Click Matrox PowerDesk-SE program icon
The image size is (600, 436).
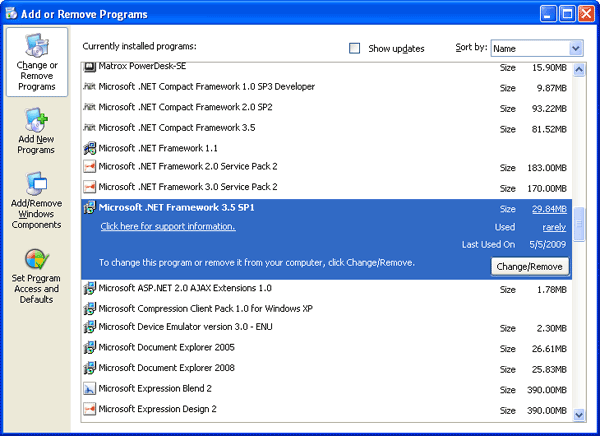(90, 67)
